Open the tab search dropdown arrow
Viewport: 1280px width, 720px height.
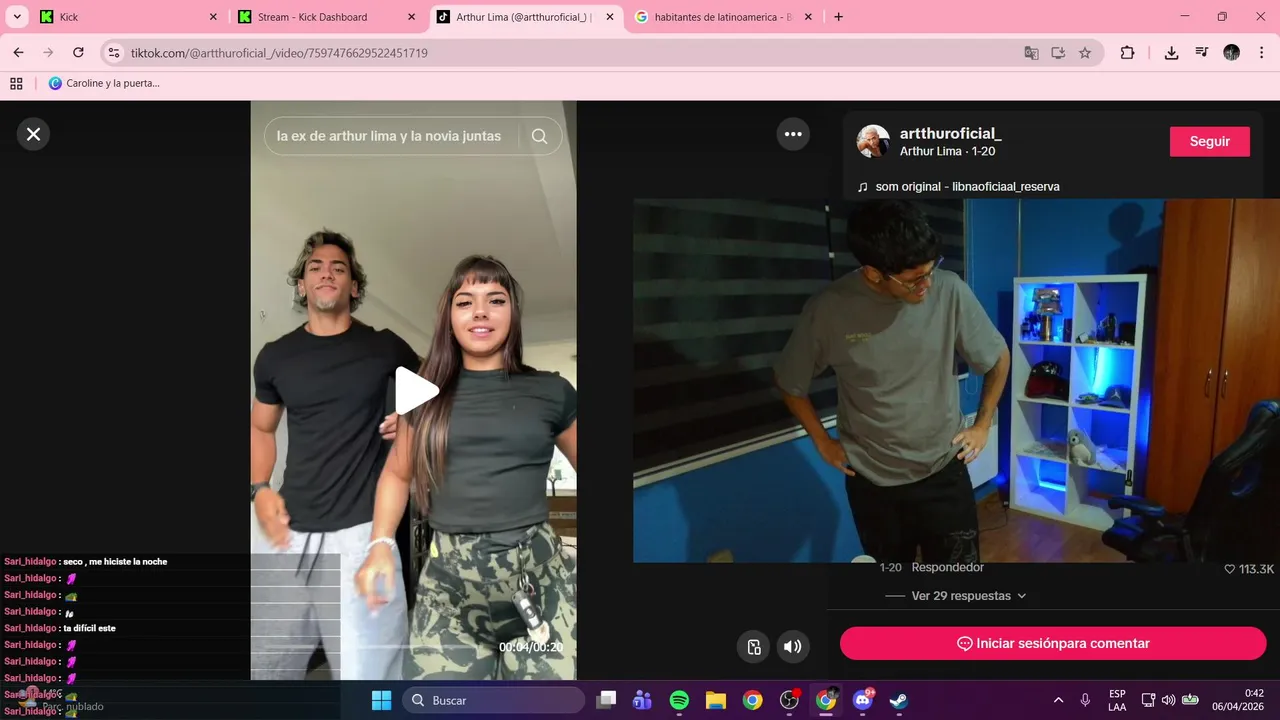(x=17, y=17)
